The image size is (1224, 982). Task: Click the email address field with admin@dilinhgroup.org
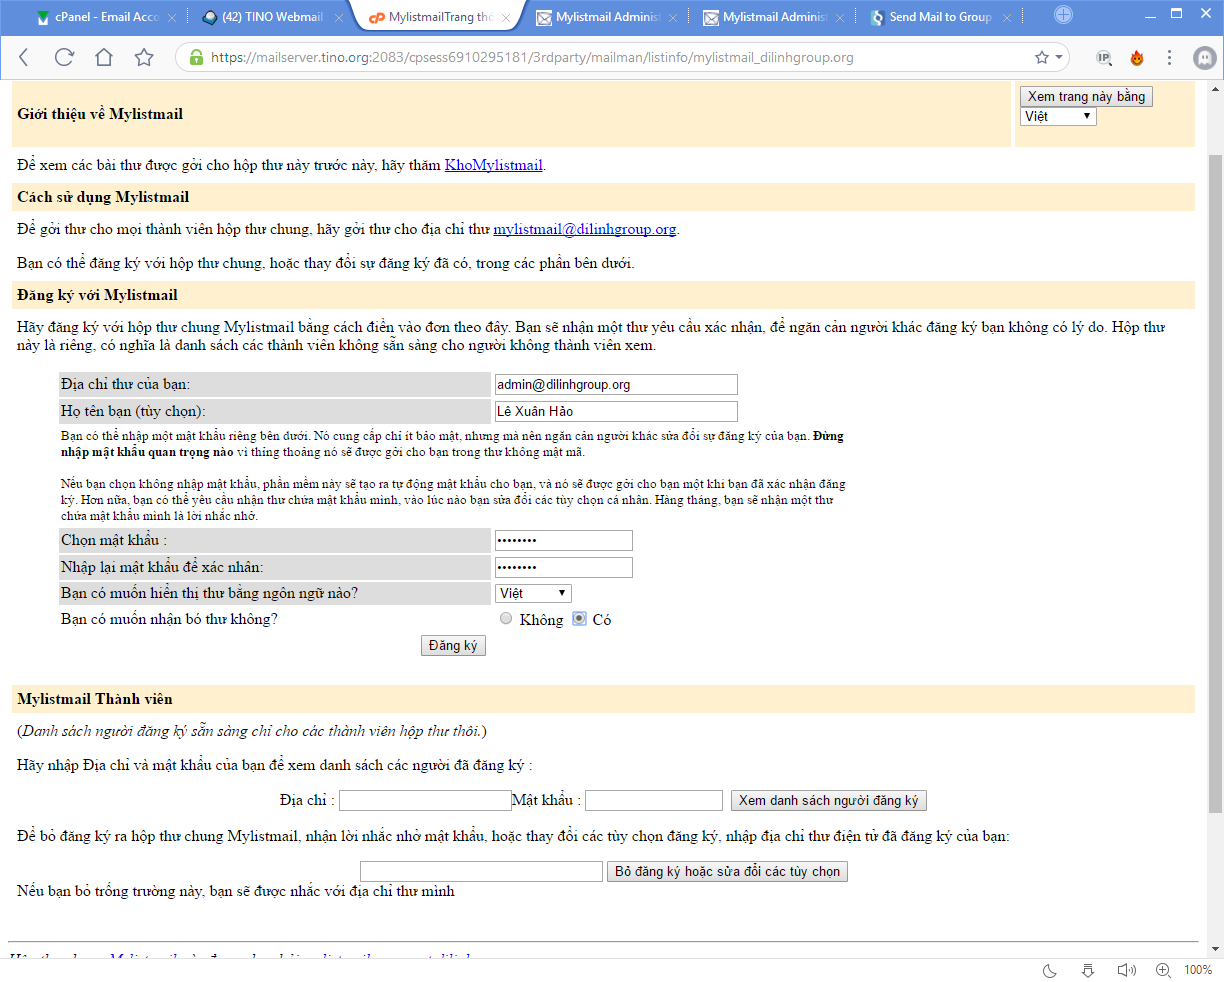click(616, 384)
